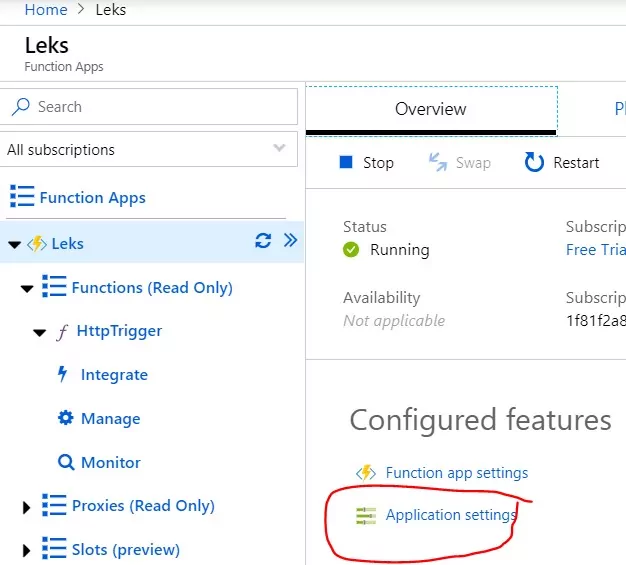Click the Running status text
Viewport: 626px width, 565px height.
coord(400,250)
